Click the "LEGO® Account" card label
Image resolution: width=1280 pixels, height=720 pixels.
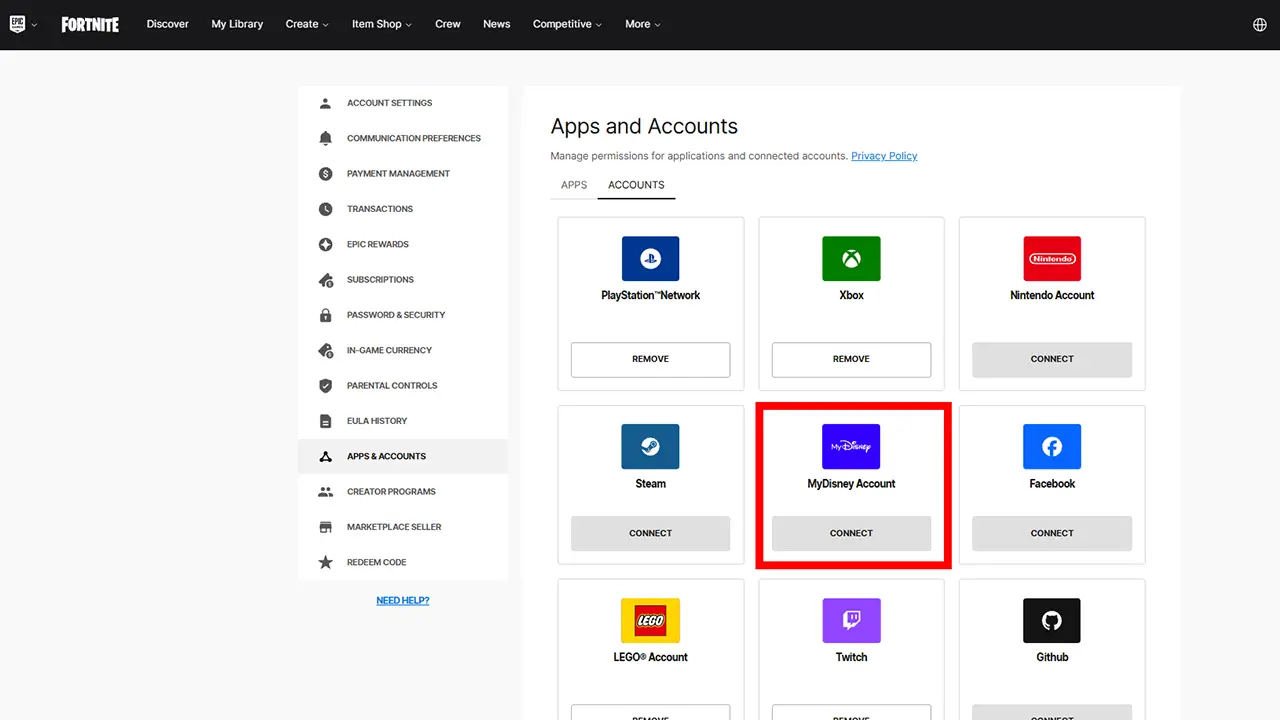pos(650,657)
